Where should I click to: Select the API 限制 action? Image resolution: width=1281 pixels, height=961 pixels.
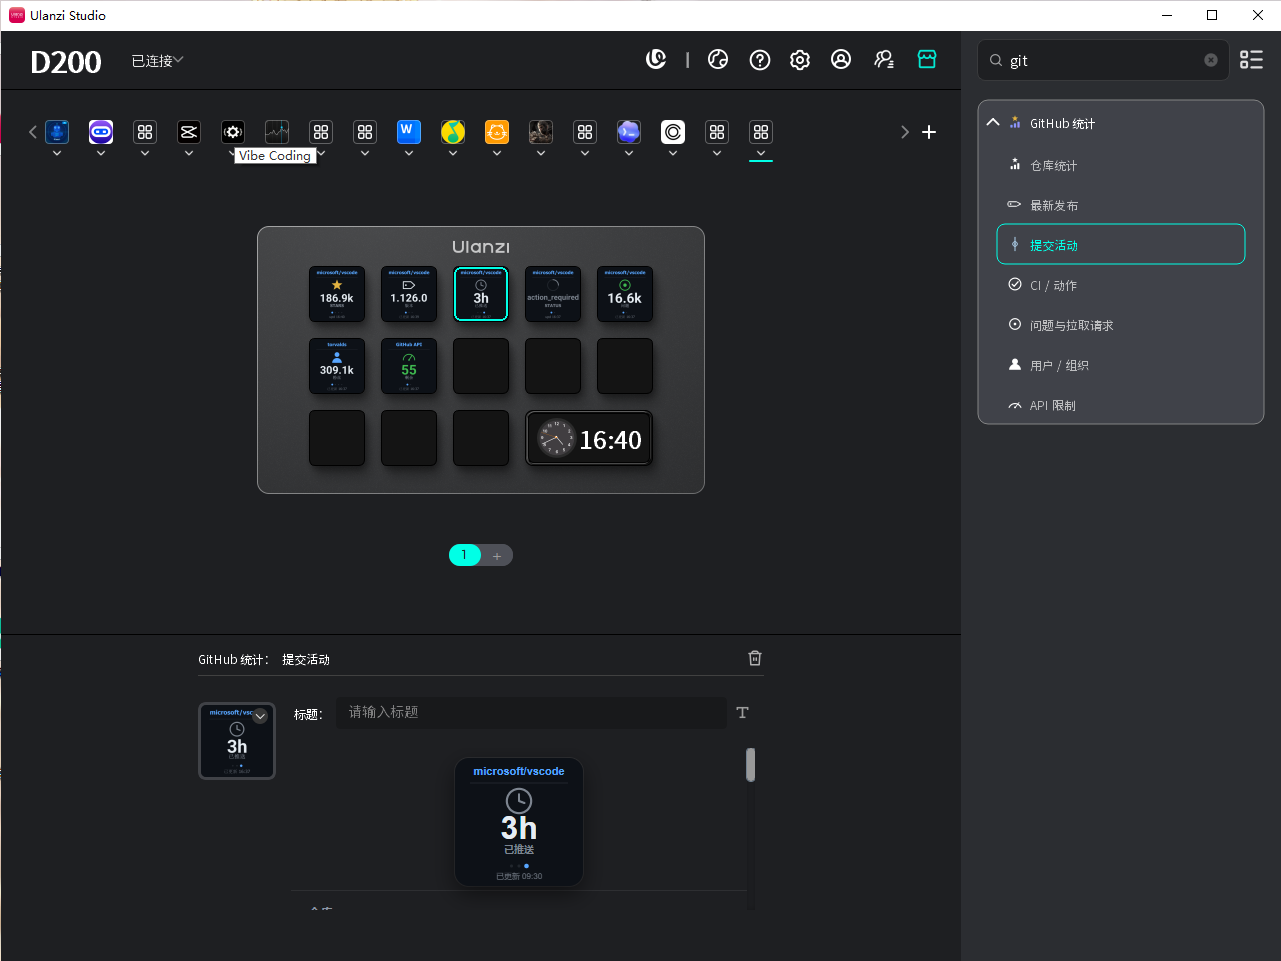(x=1121, y=405)
